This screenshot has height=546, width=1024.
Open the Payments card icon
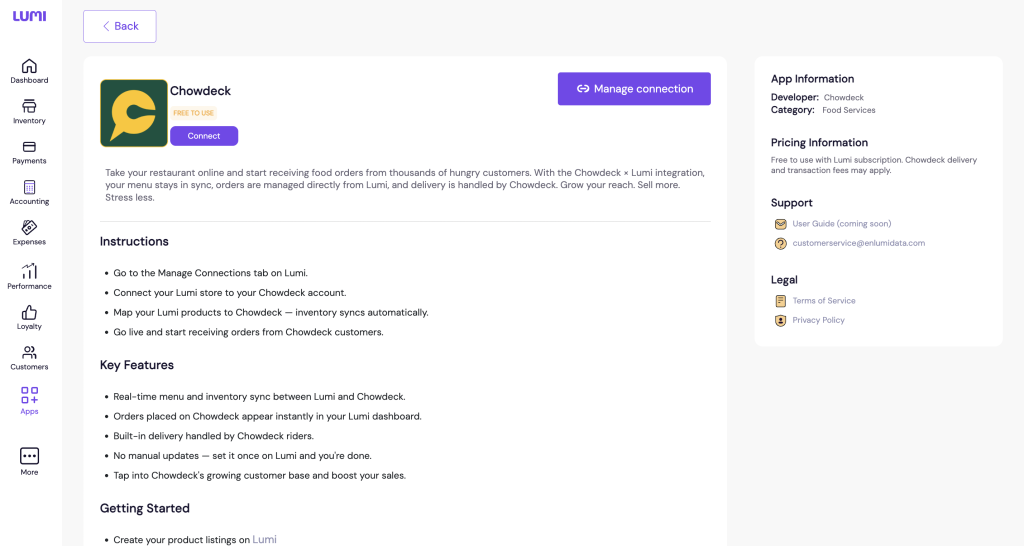(29, 147)
